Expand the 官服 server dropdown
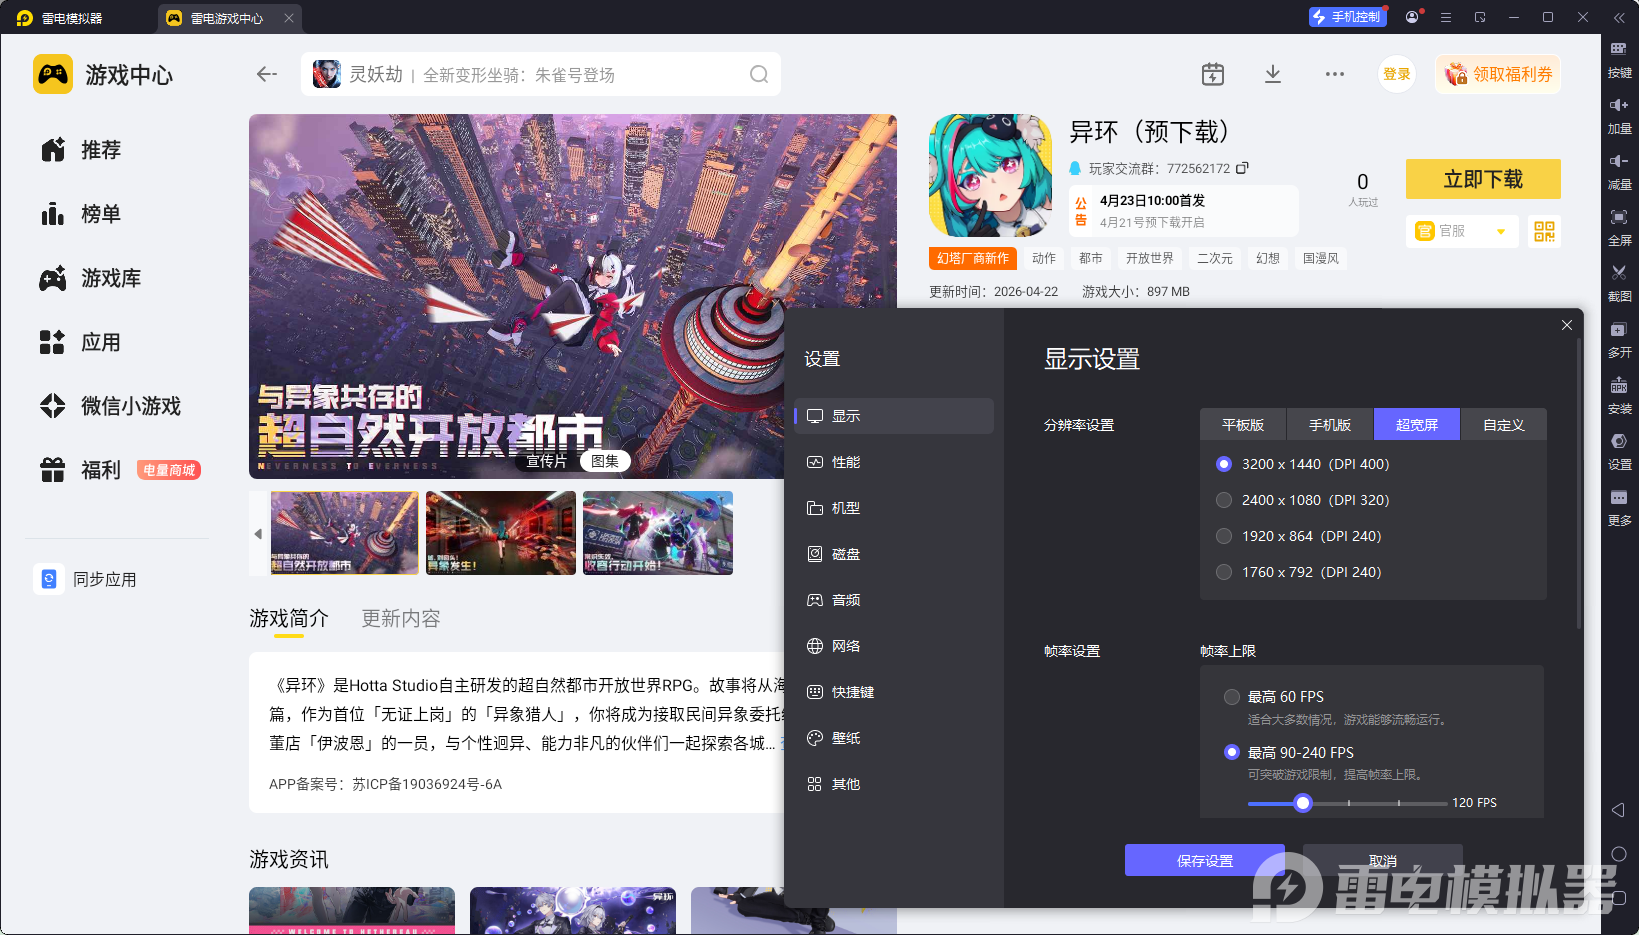 click(x=1462, y=231)
